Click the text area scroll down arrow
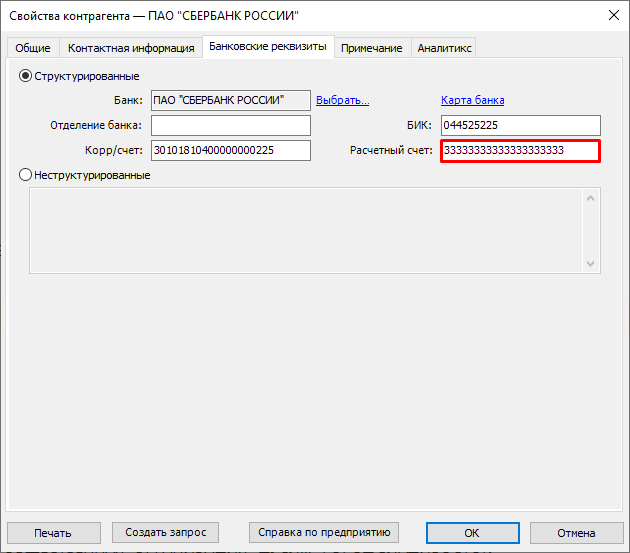630x553 pixels. (591, 264)
